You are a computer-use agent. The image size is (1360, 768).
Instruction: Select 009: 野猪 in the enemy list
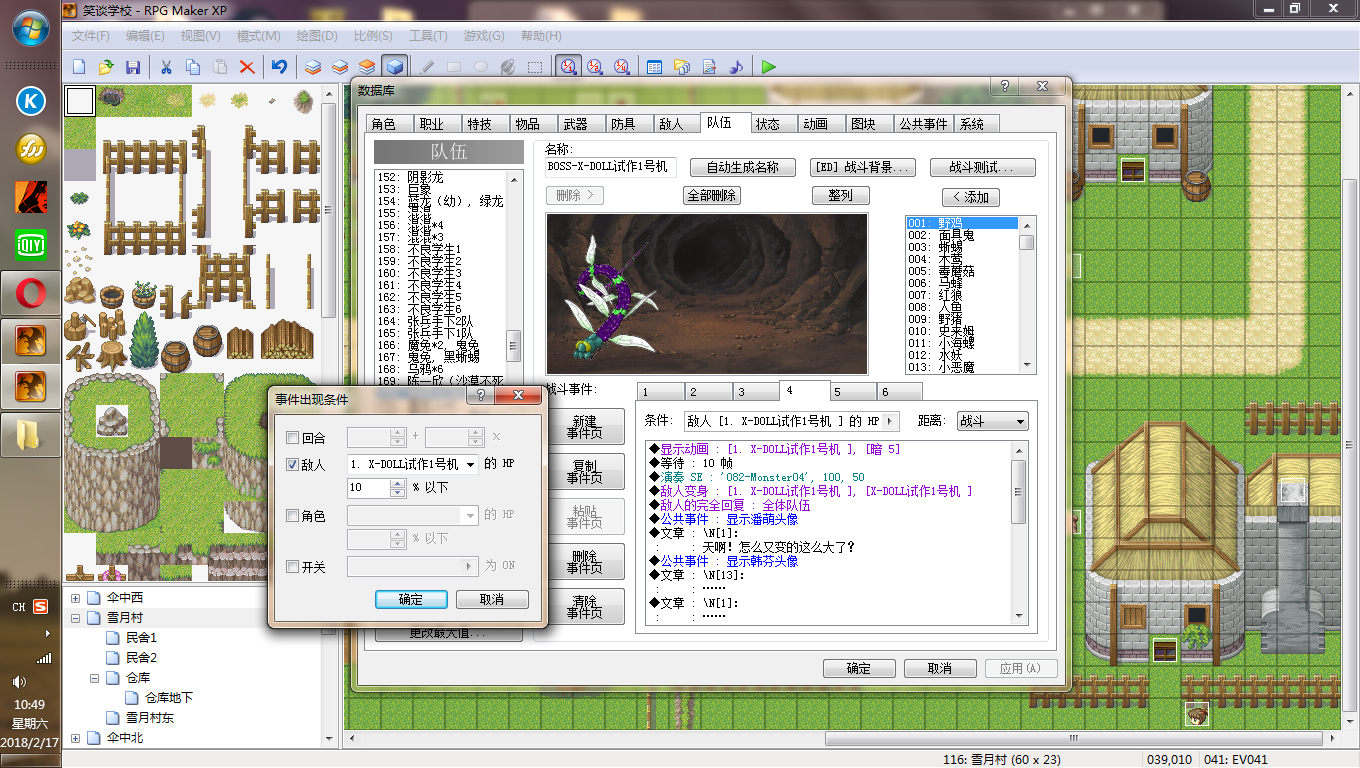tap(961, 319)
